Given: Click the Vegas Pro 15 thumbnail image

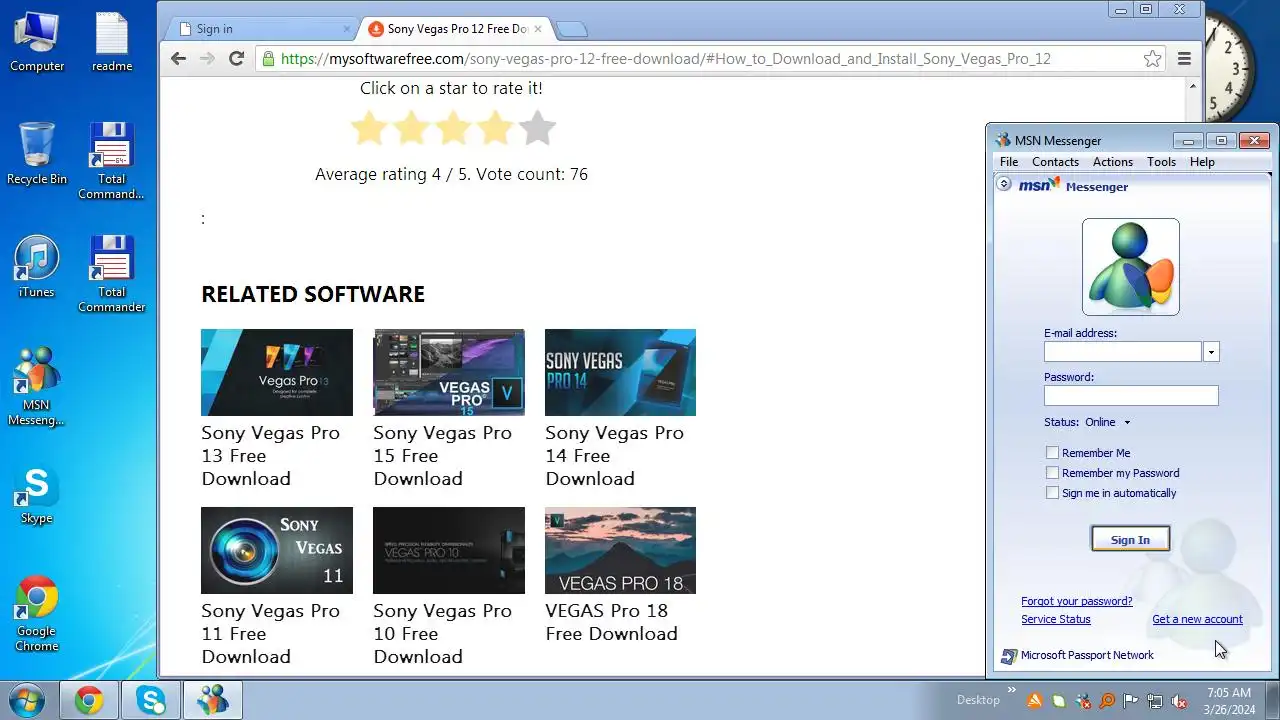Looking at the screenshot, I should [x=449, y=372].
